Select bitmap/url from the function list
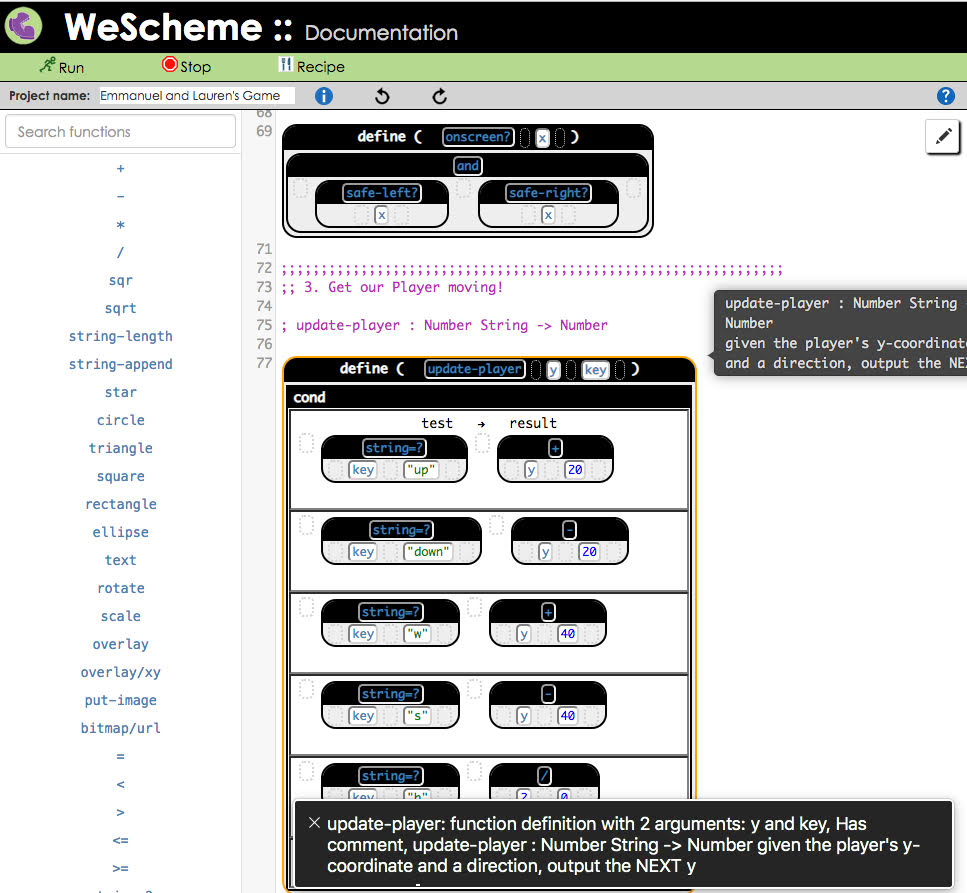The width and height of the screenshot is (967, 893). [x=120, y=728]
